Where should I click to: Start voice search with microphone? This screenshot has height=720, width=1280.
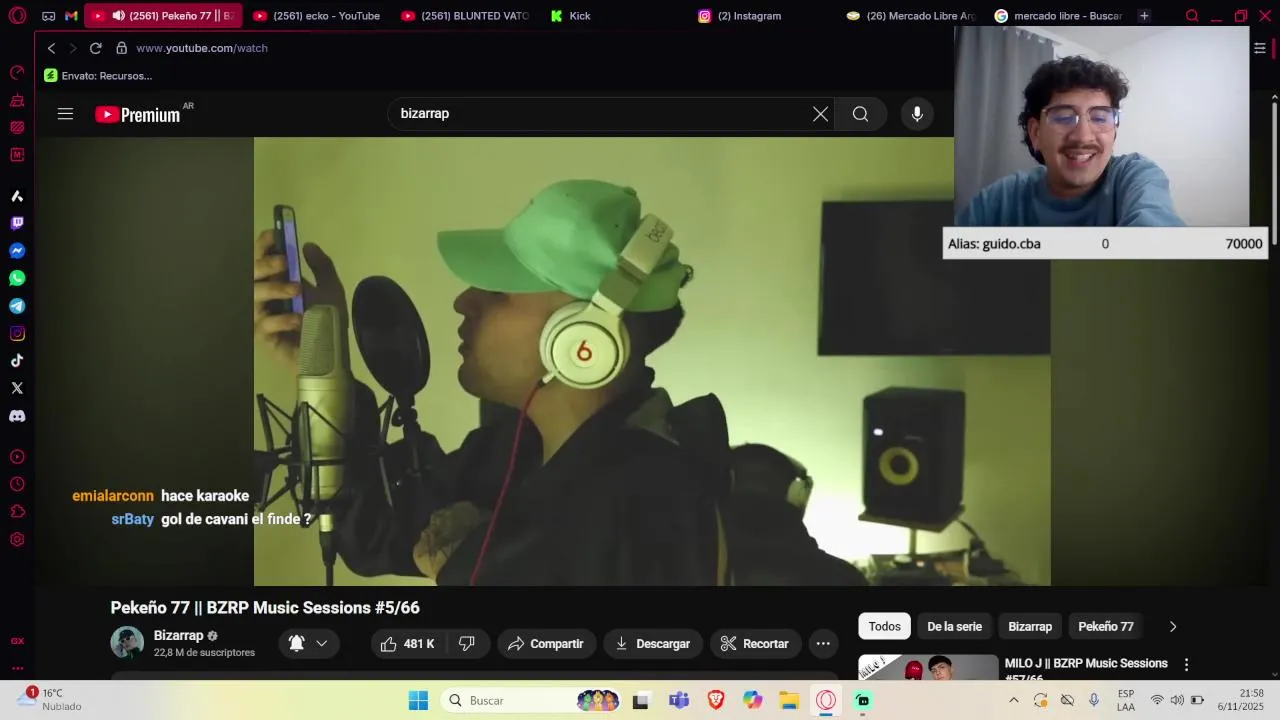coord(917,114)
